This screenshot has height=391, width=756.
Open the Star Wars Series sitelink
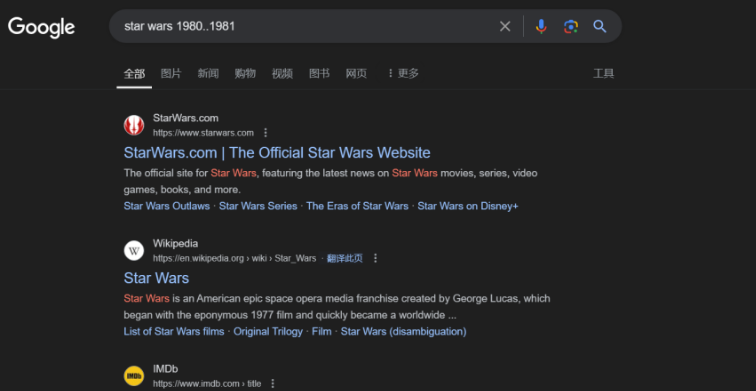[x=258, y=206]
